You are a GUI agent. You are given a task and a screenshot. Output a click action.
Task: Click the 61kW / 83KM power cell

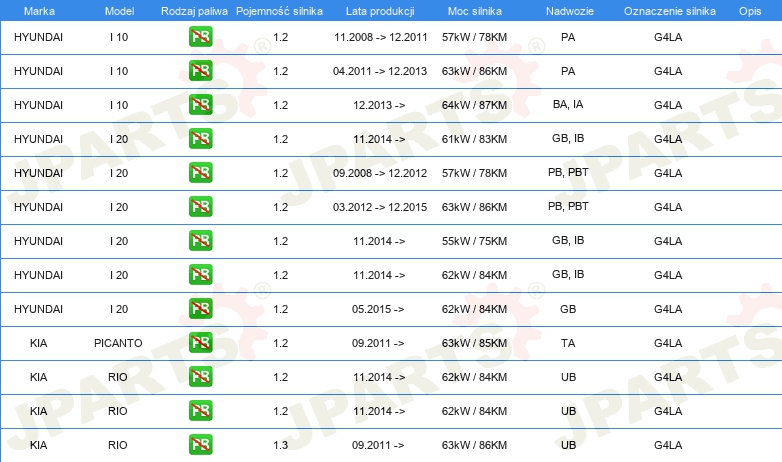pos(474,139)
